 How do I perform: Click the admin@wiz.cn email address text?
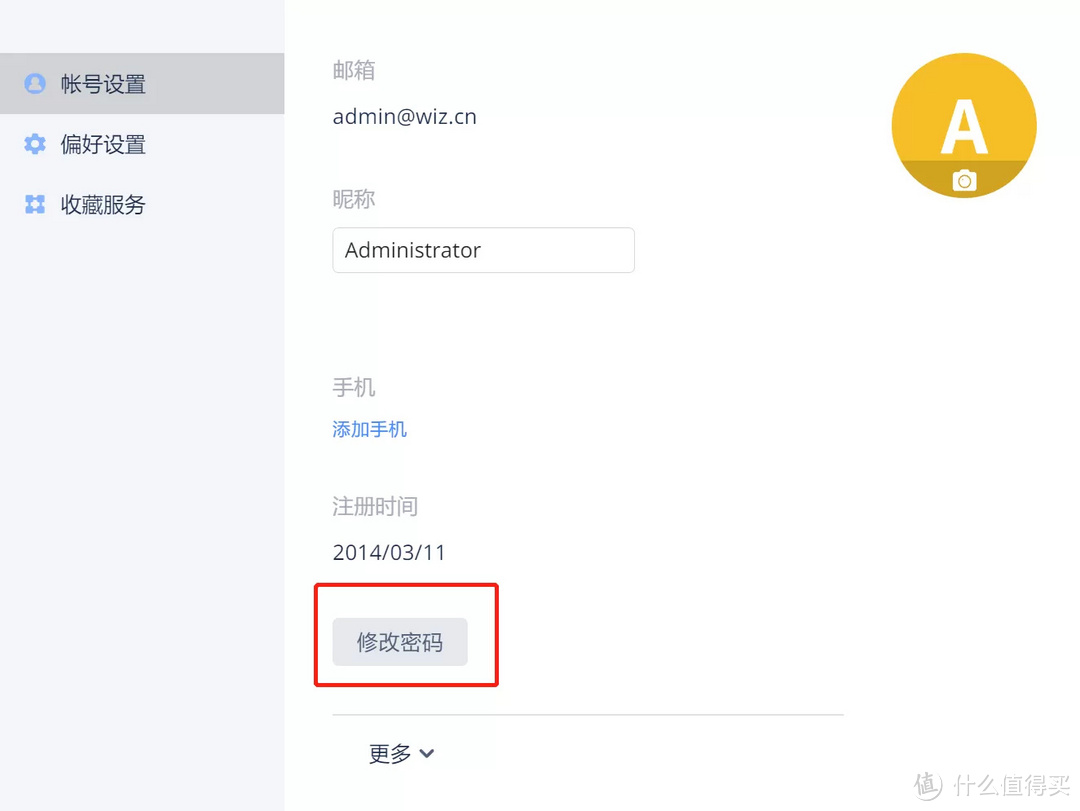405,117
